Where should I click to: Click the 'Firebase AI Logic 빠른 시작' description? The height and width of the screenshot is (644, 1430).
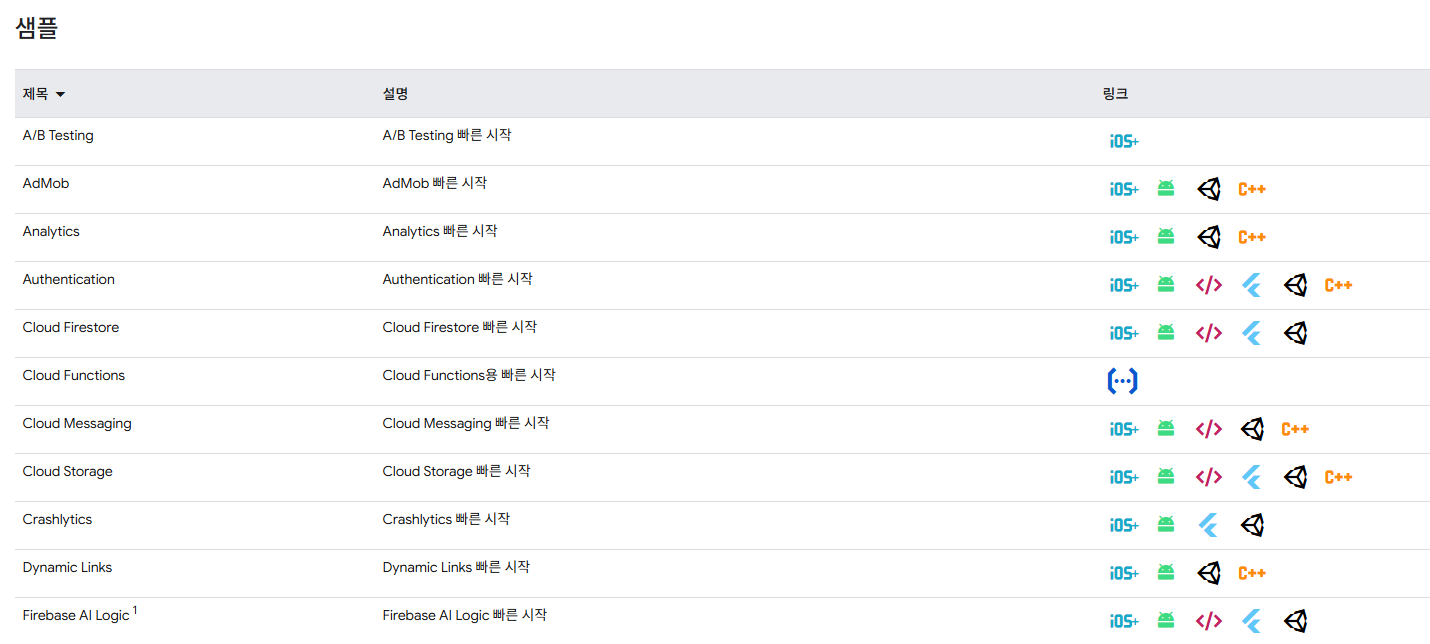[x=465, y=615]
